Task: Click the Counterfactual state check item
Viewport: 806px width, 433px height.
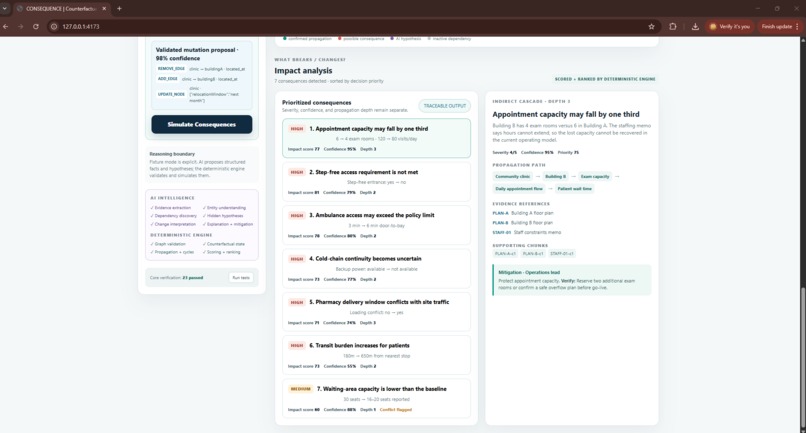Action: tap(224, 244)
